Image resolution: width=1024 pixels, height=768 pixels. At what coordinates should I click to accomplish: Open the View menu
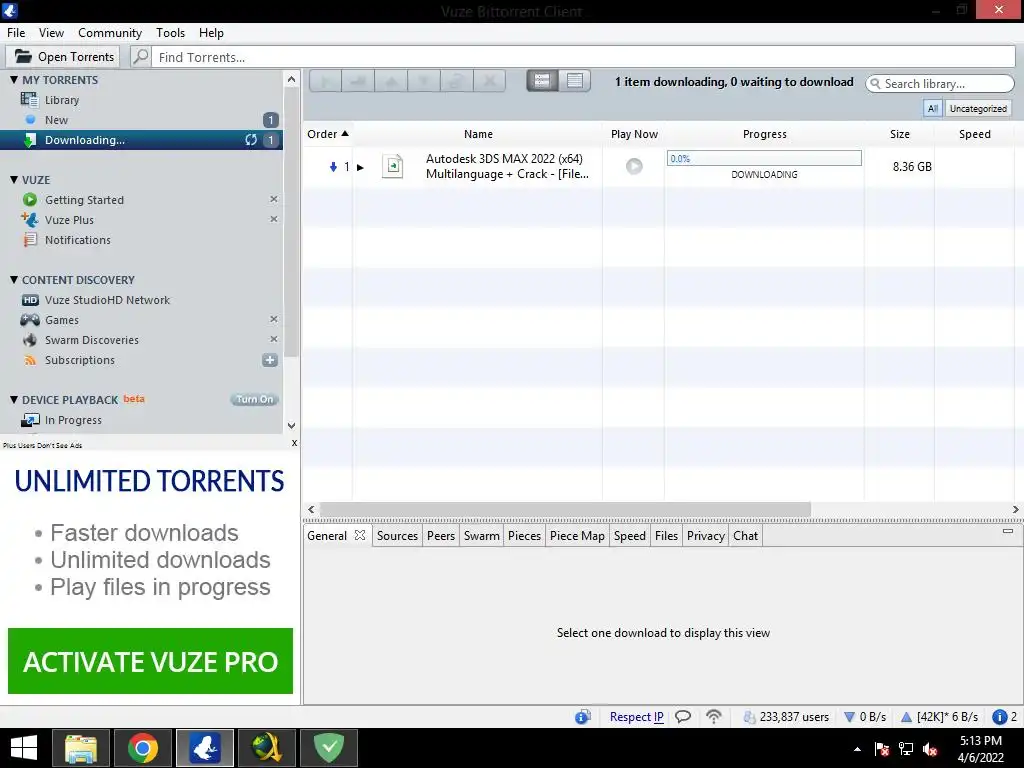51,33
